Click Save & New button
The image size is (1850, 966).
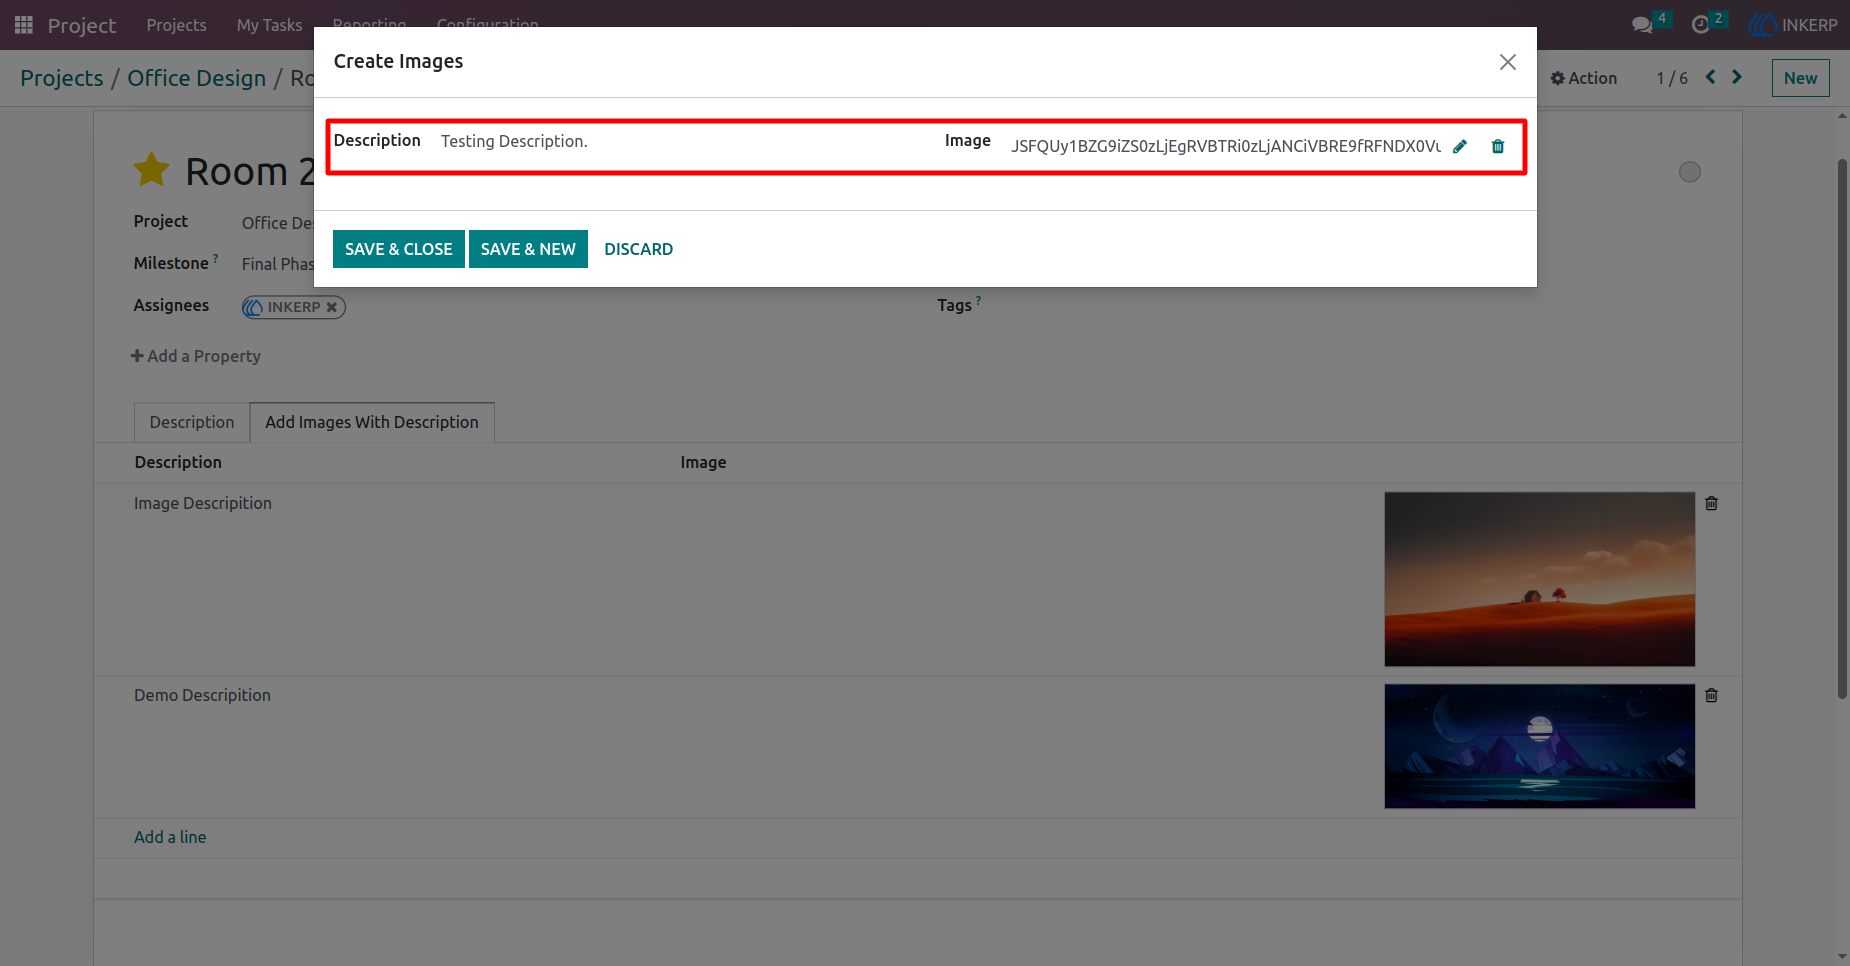click(528, 249)
